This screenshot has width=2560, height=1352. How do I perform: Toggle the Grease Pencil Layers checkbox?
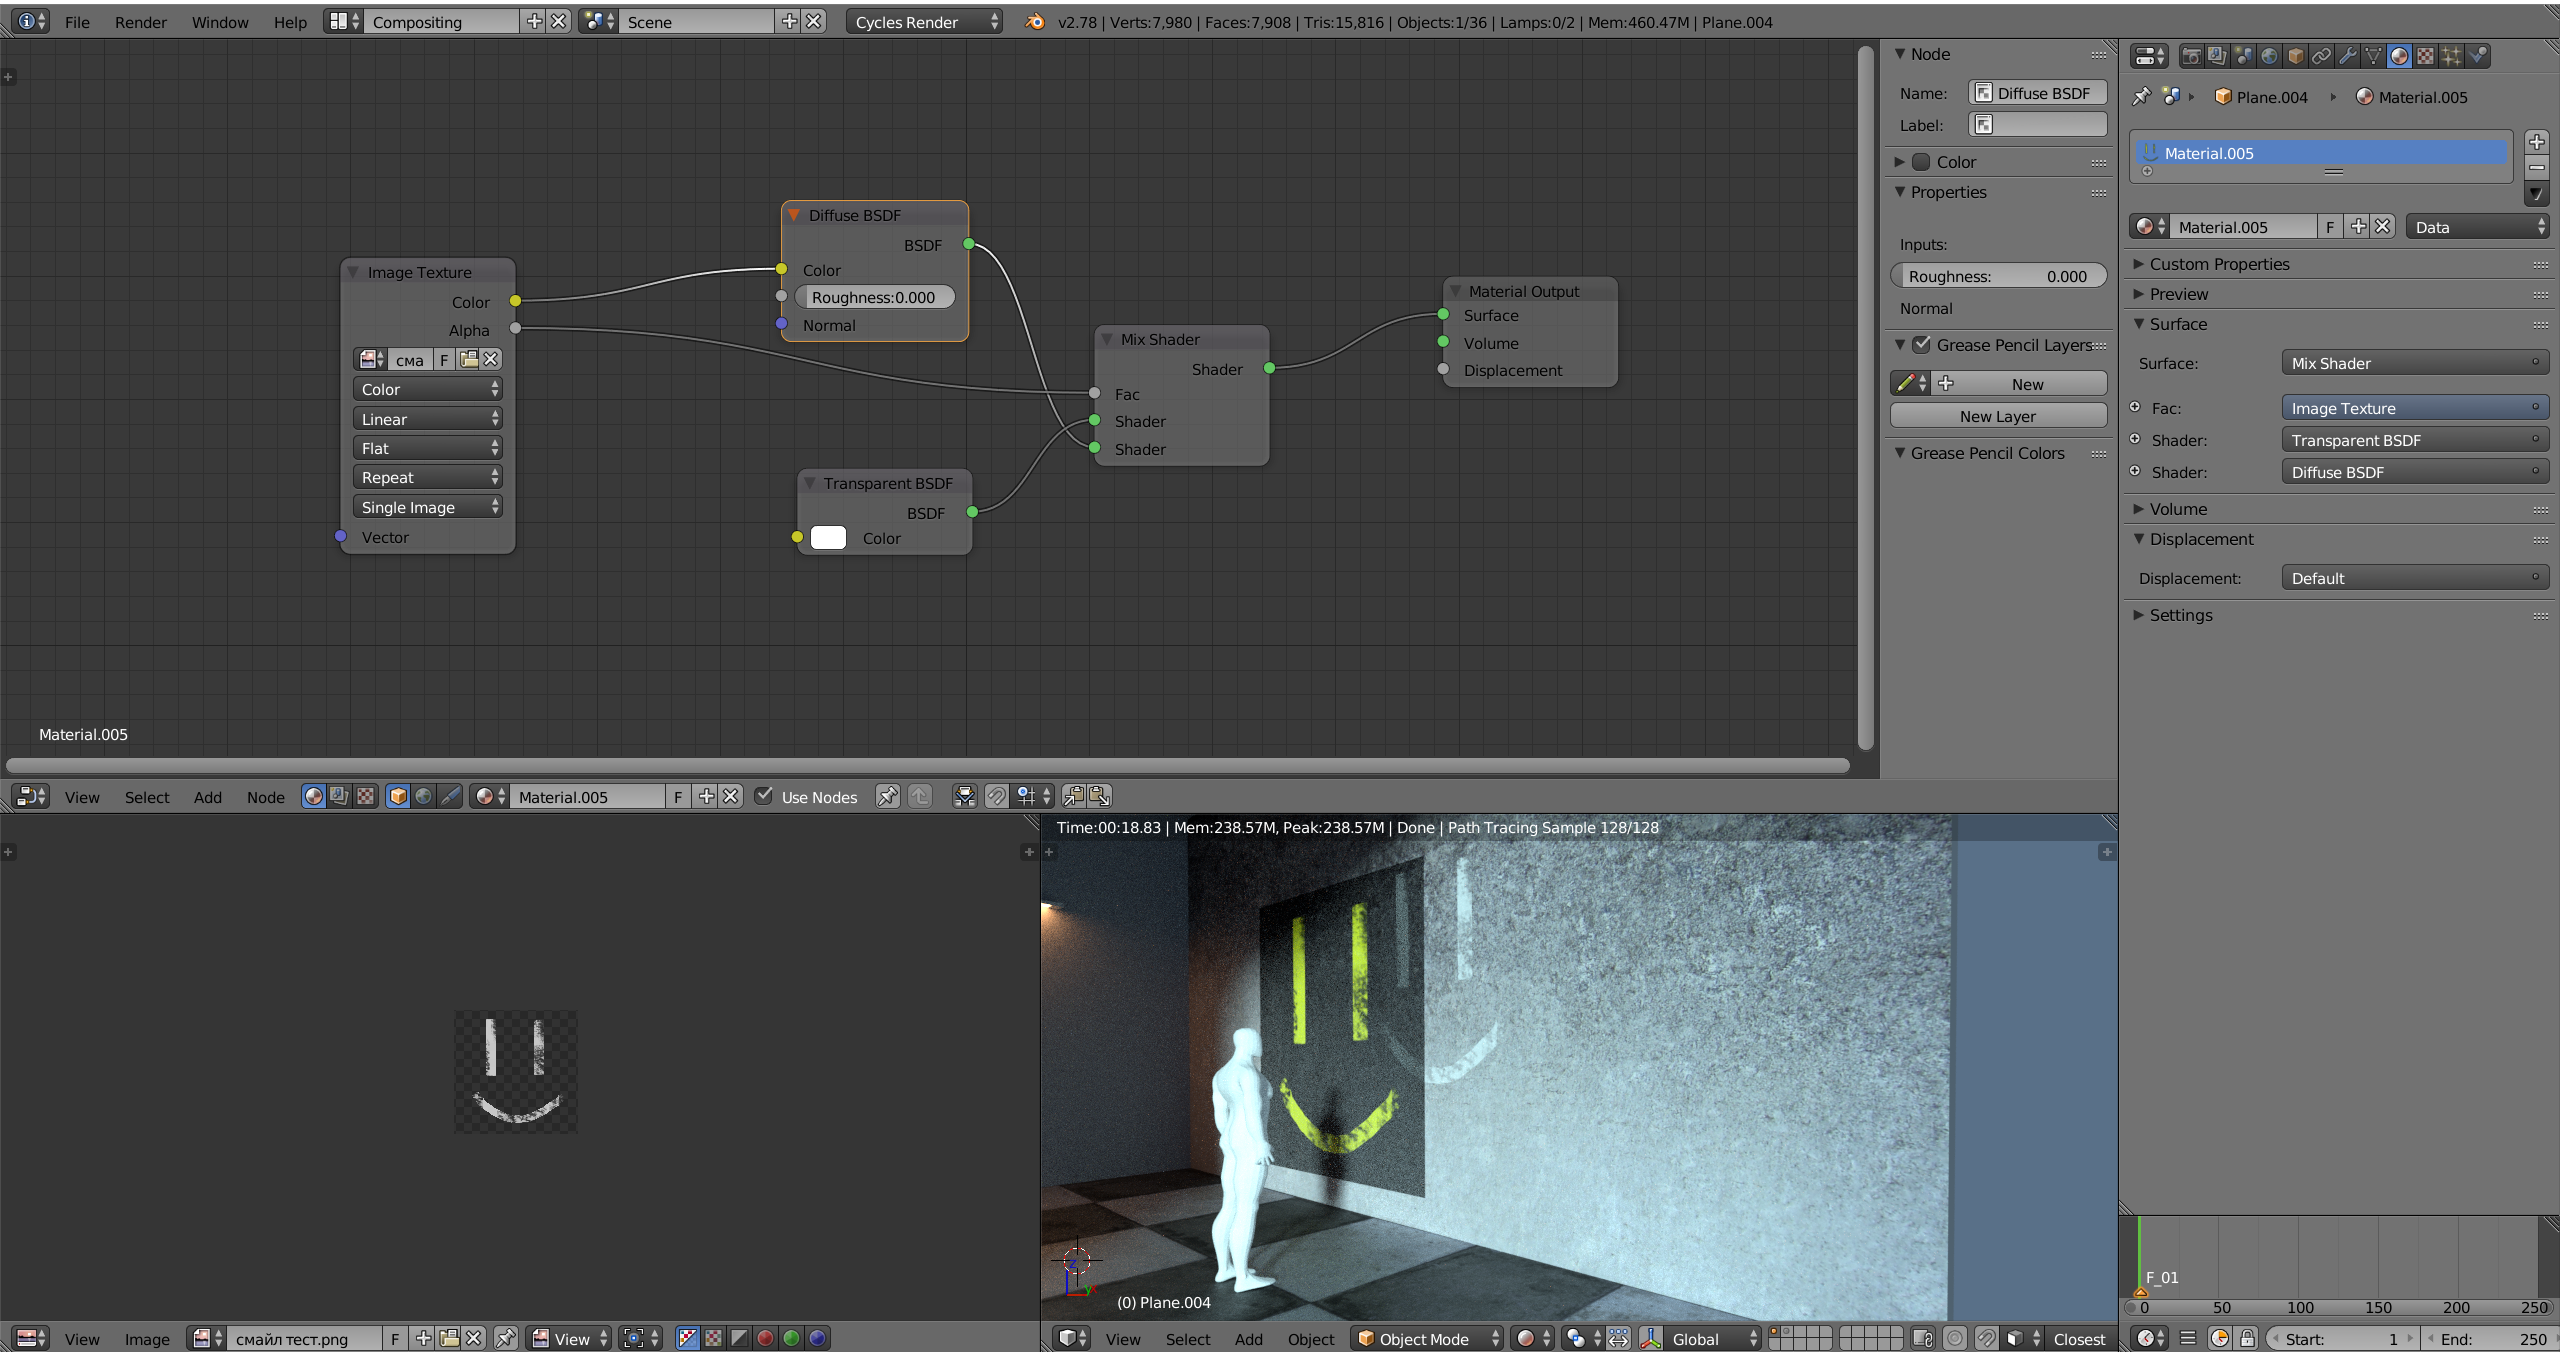[1921, 345]
